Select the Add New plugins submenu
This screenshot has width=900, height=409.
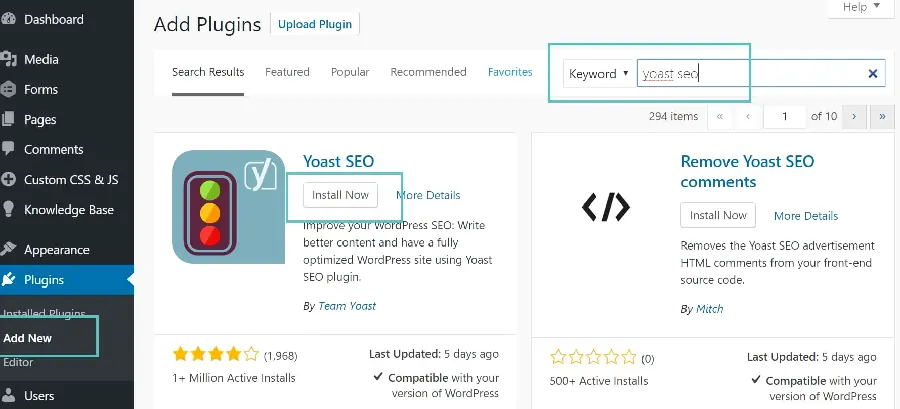coord(28,338)
